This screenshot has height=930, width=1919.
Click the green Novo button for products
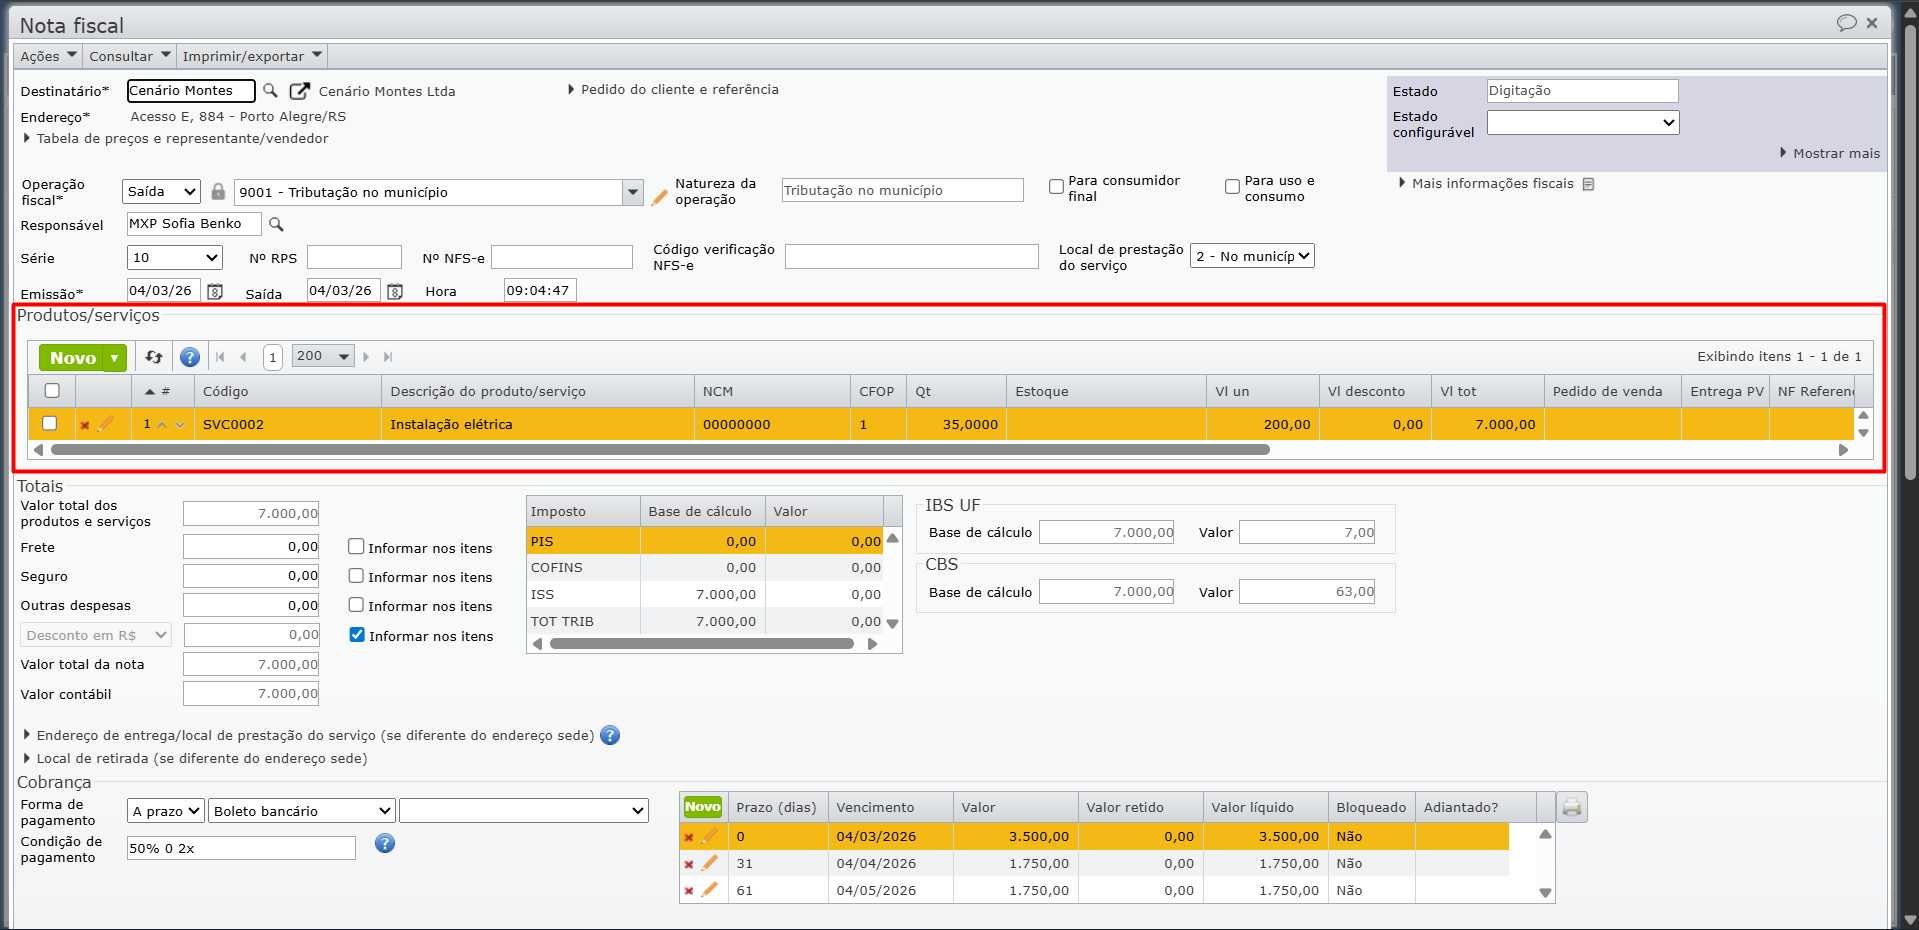73,358
